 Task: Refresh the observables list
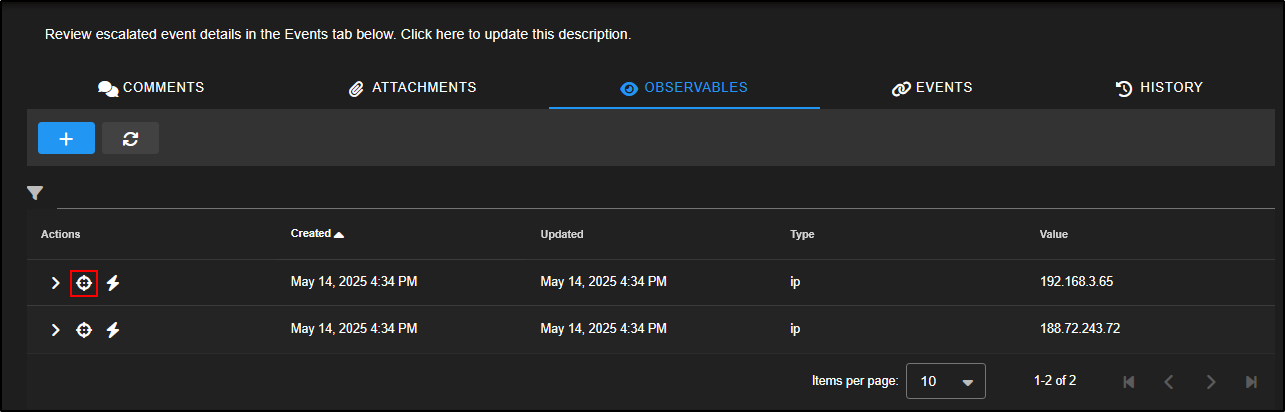(130, 138)
